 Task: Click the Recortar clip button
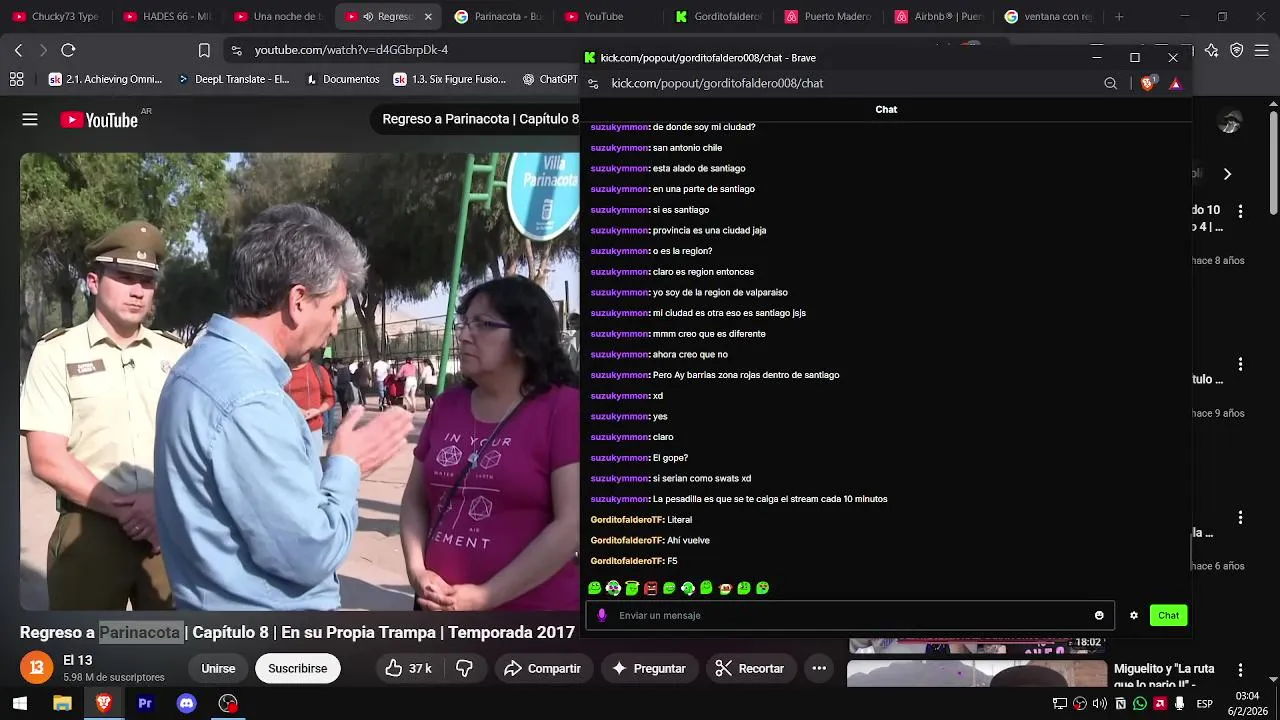(x=749, y=668)
